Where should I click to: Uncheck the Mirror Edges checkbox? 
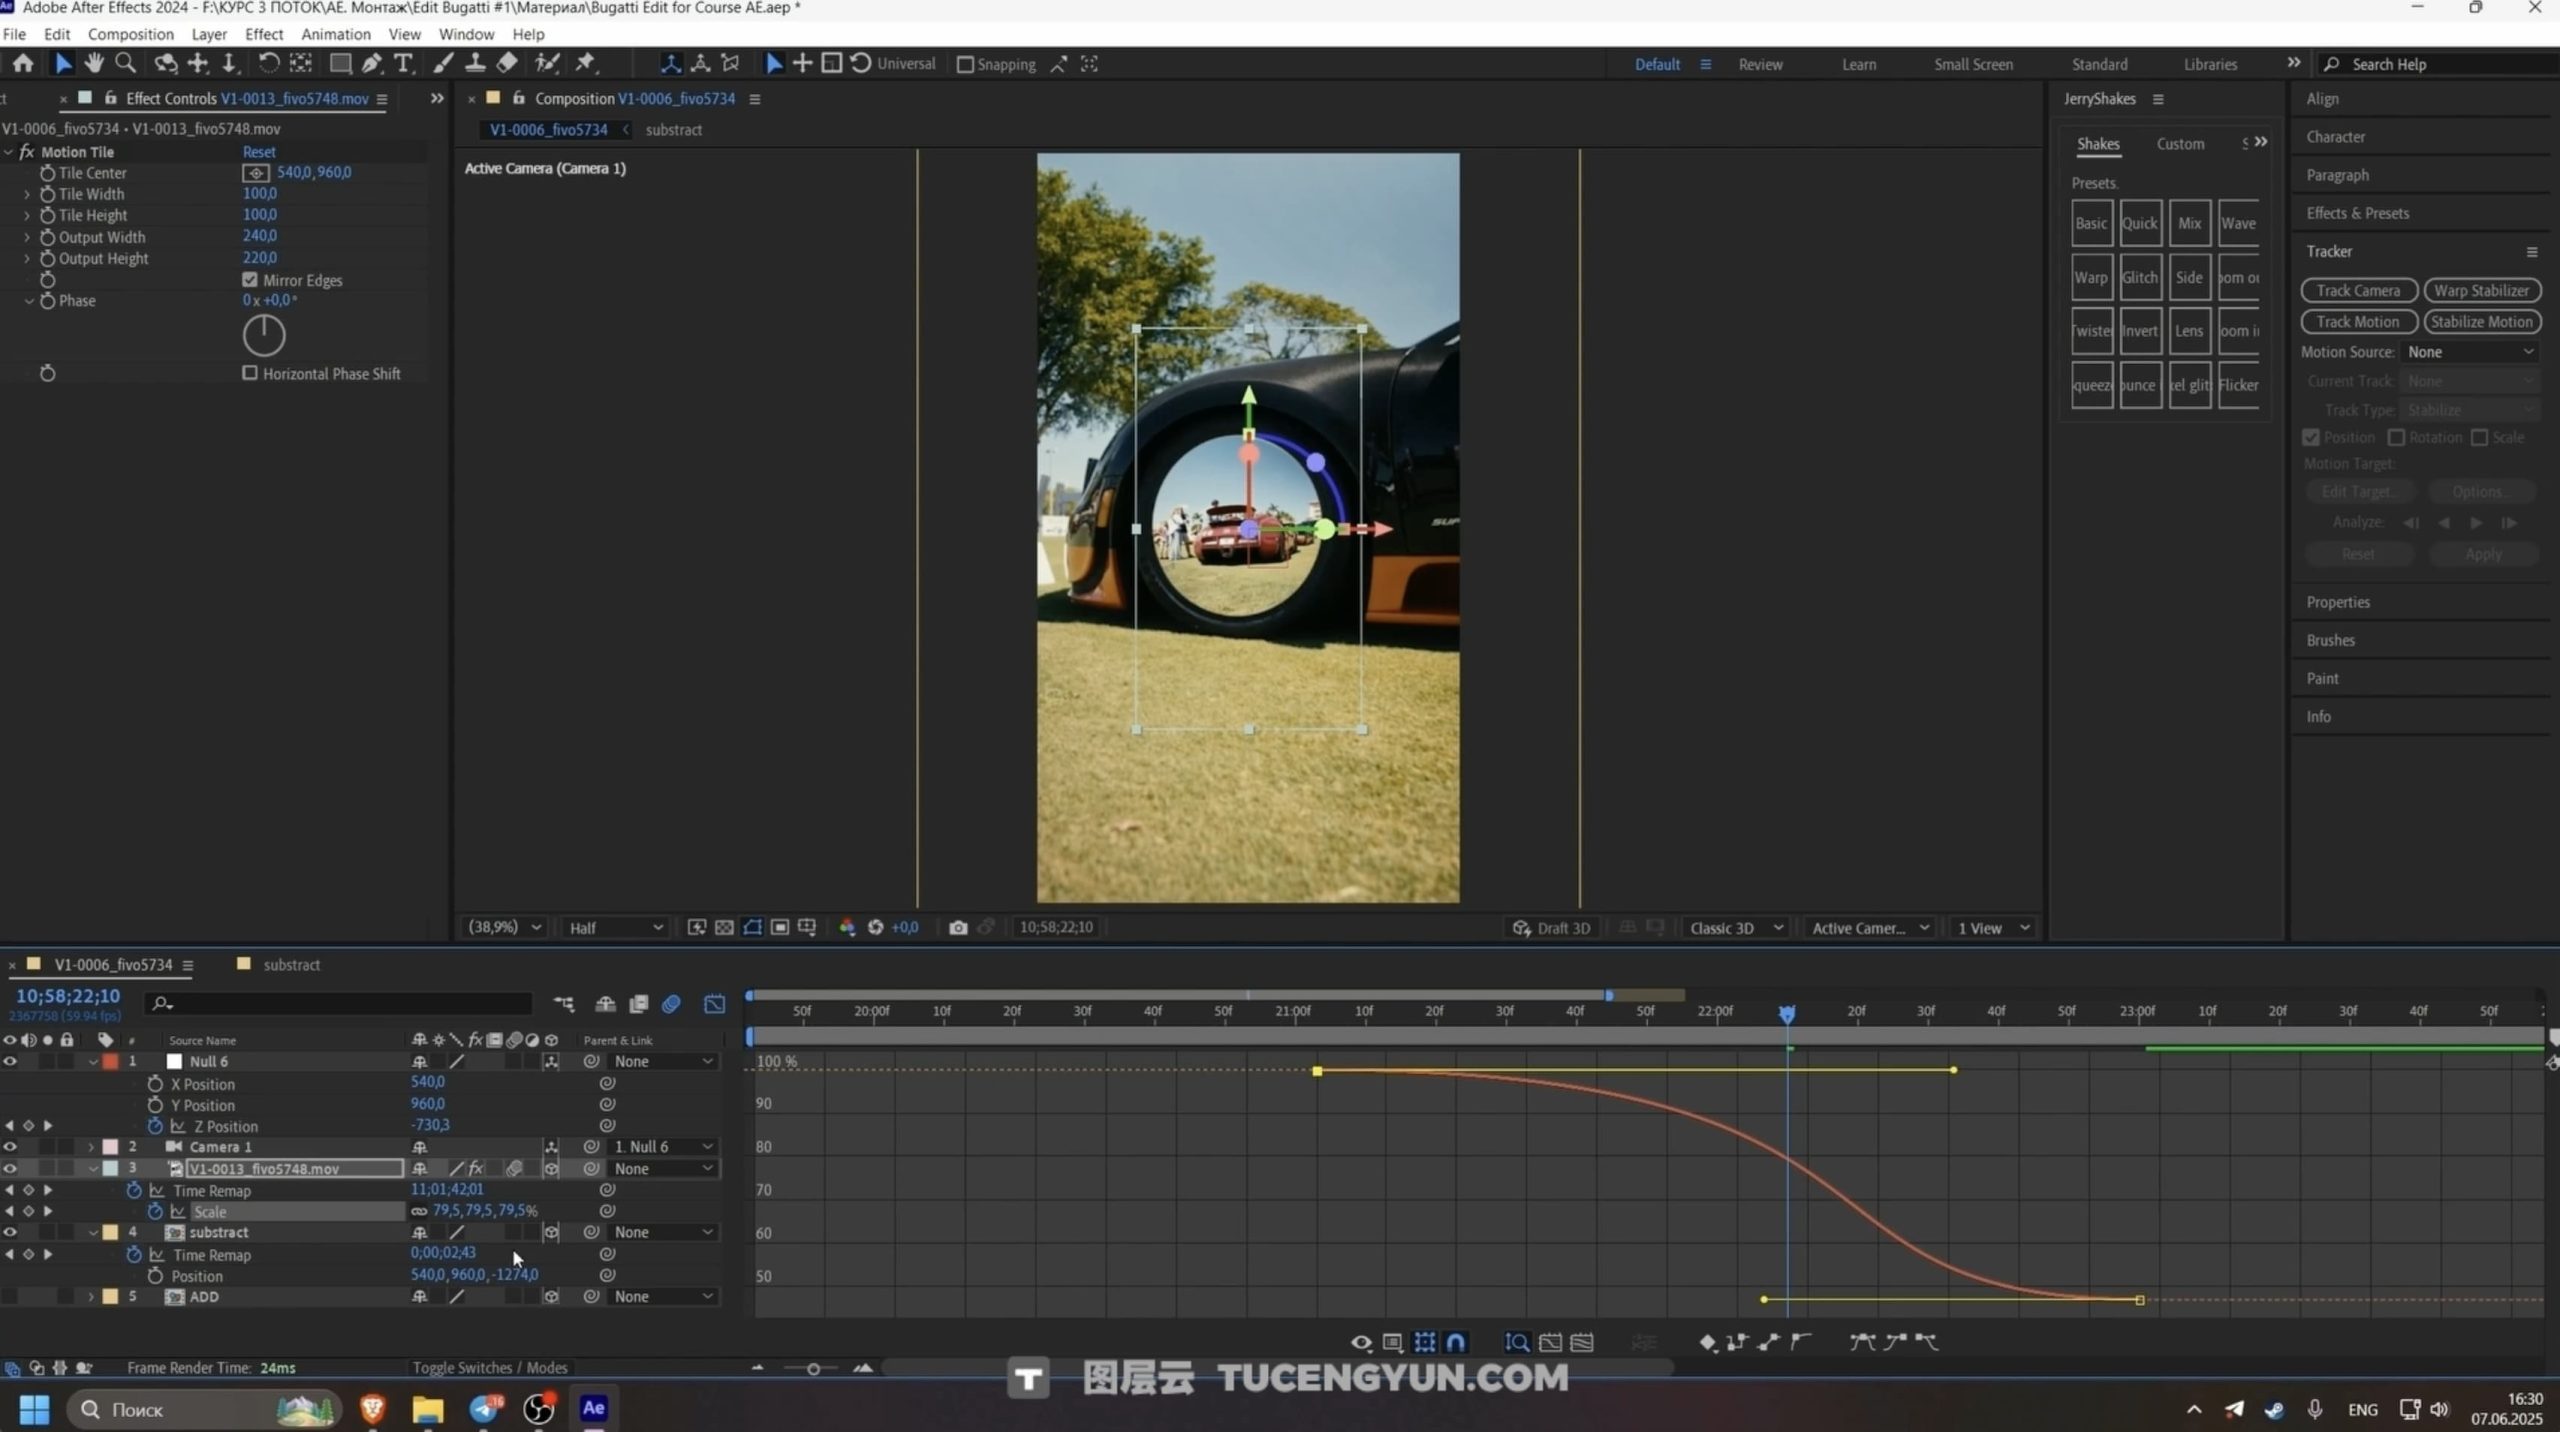coord(250,279)
